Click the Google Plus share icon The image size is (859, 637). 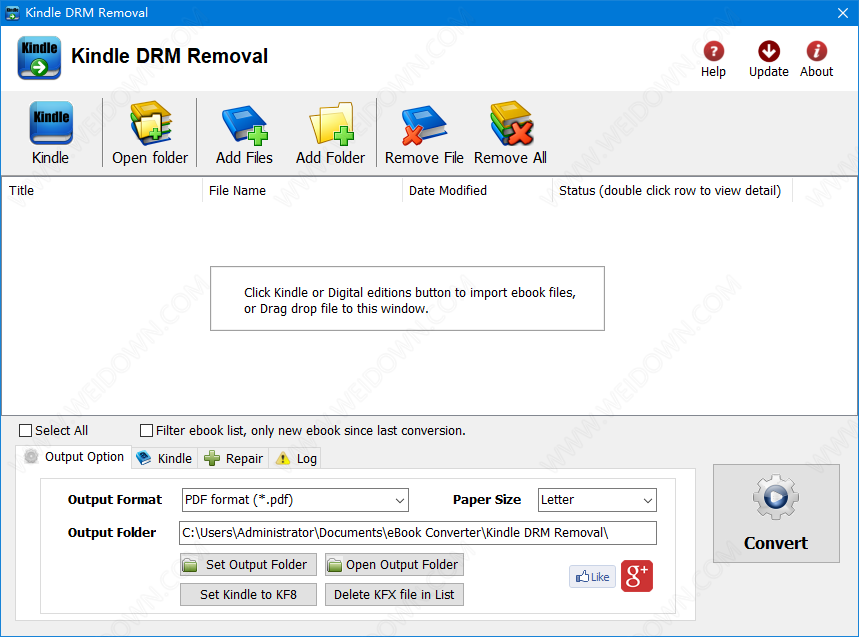click(637, 576)
